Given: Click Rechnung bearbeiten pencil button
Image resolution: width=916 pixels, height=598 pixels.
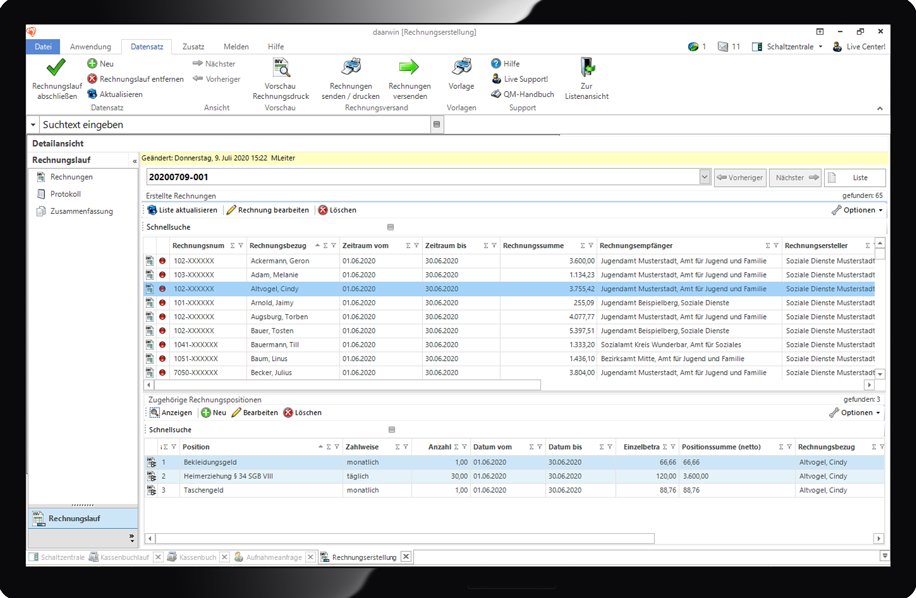Looking at the screenshot, I should click(268, 210).
